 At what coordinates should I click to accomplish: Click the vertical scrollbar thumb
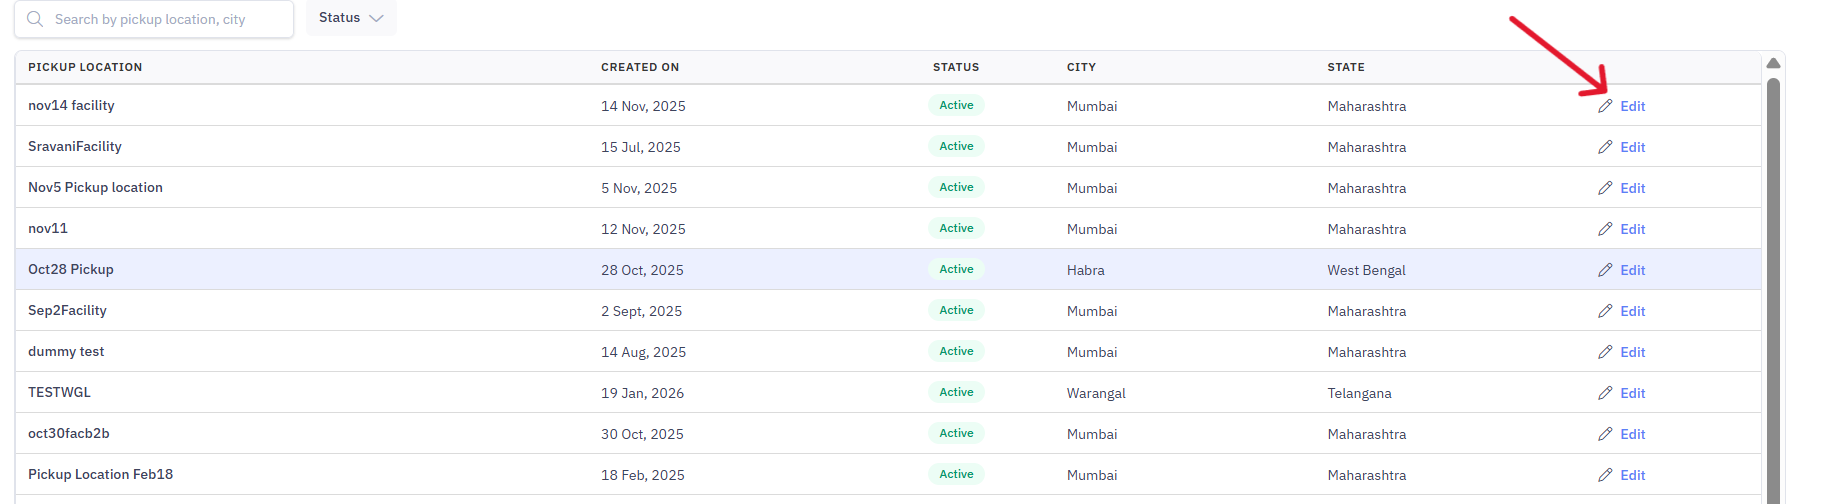pos(1773,290)
